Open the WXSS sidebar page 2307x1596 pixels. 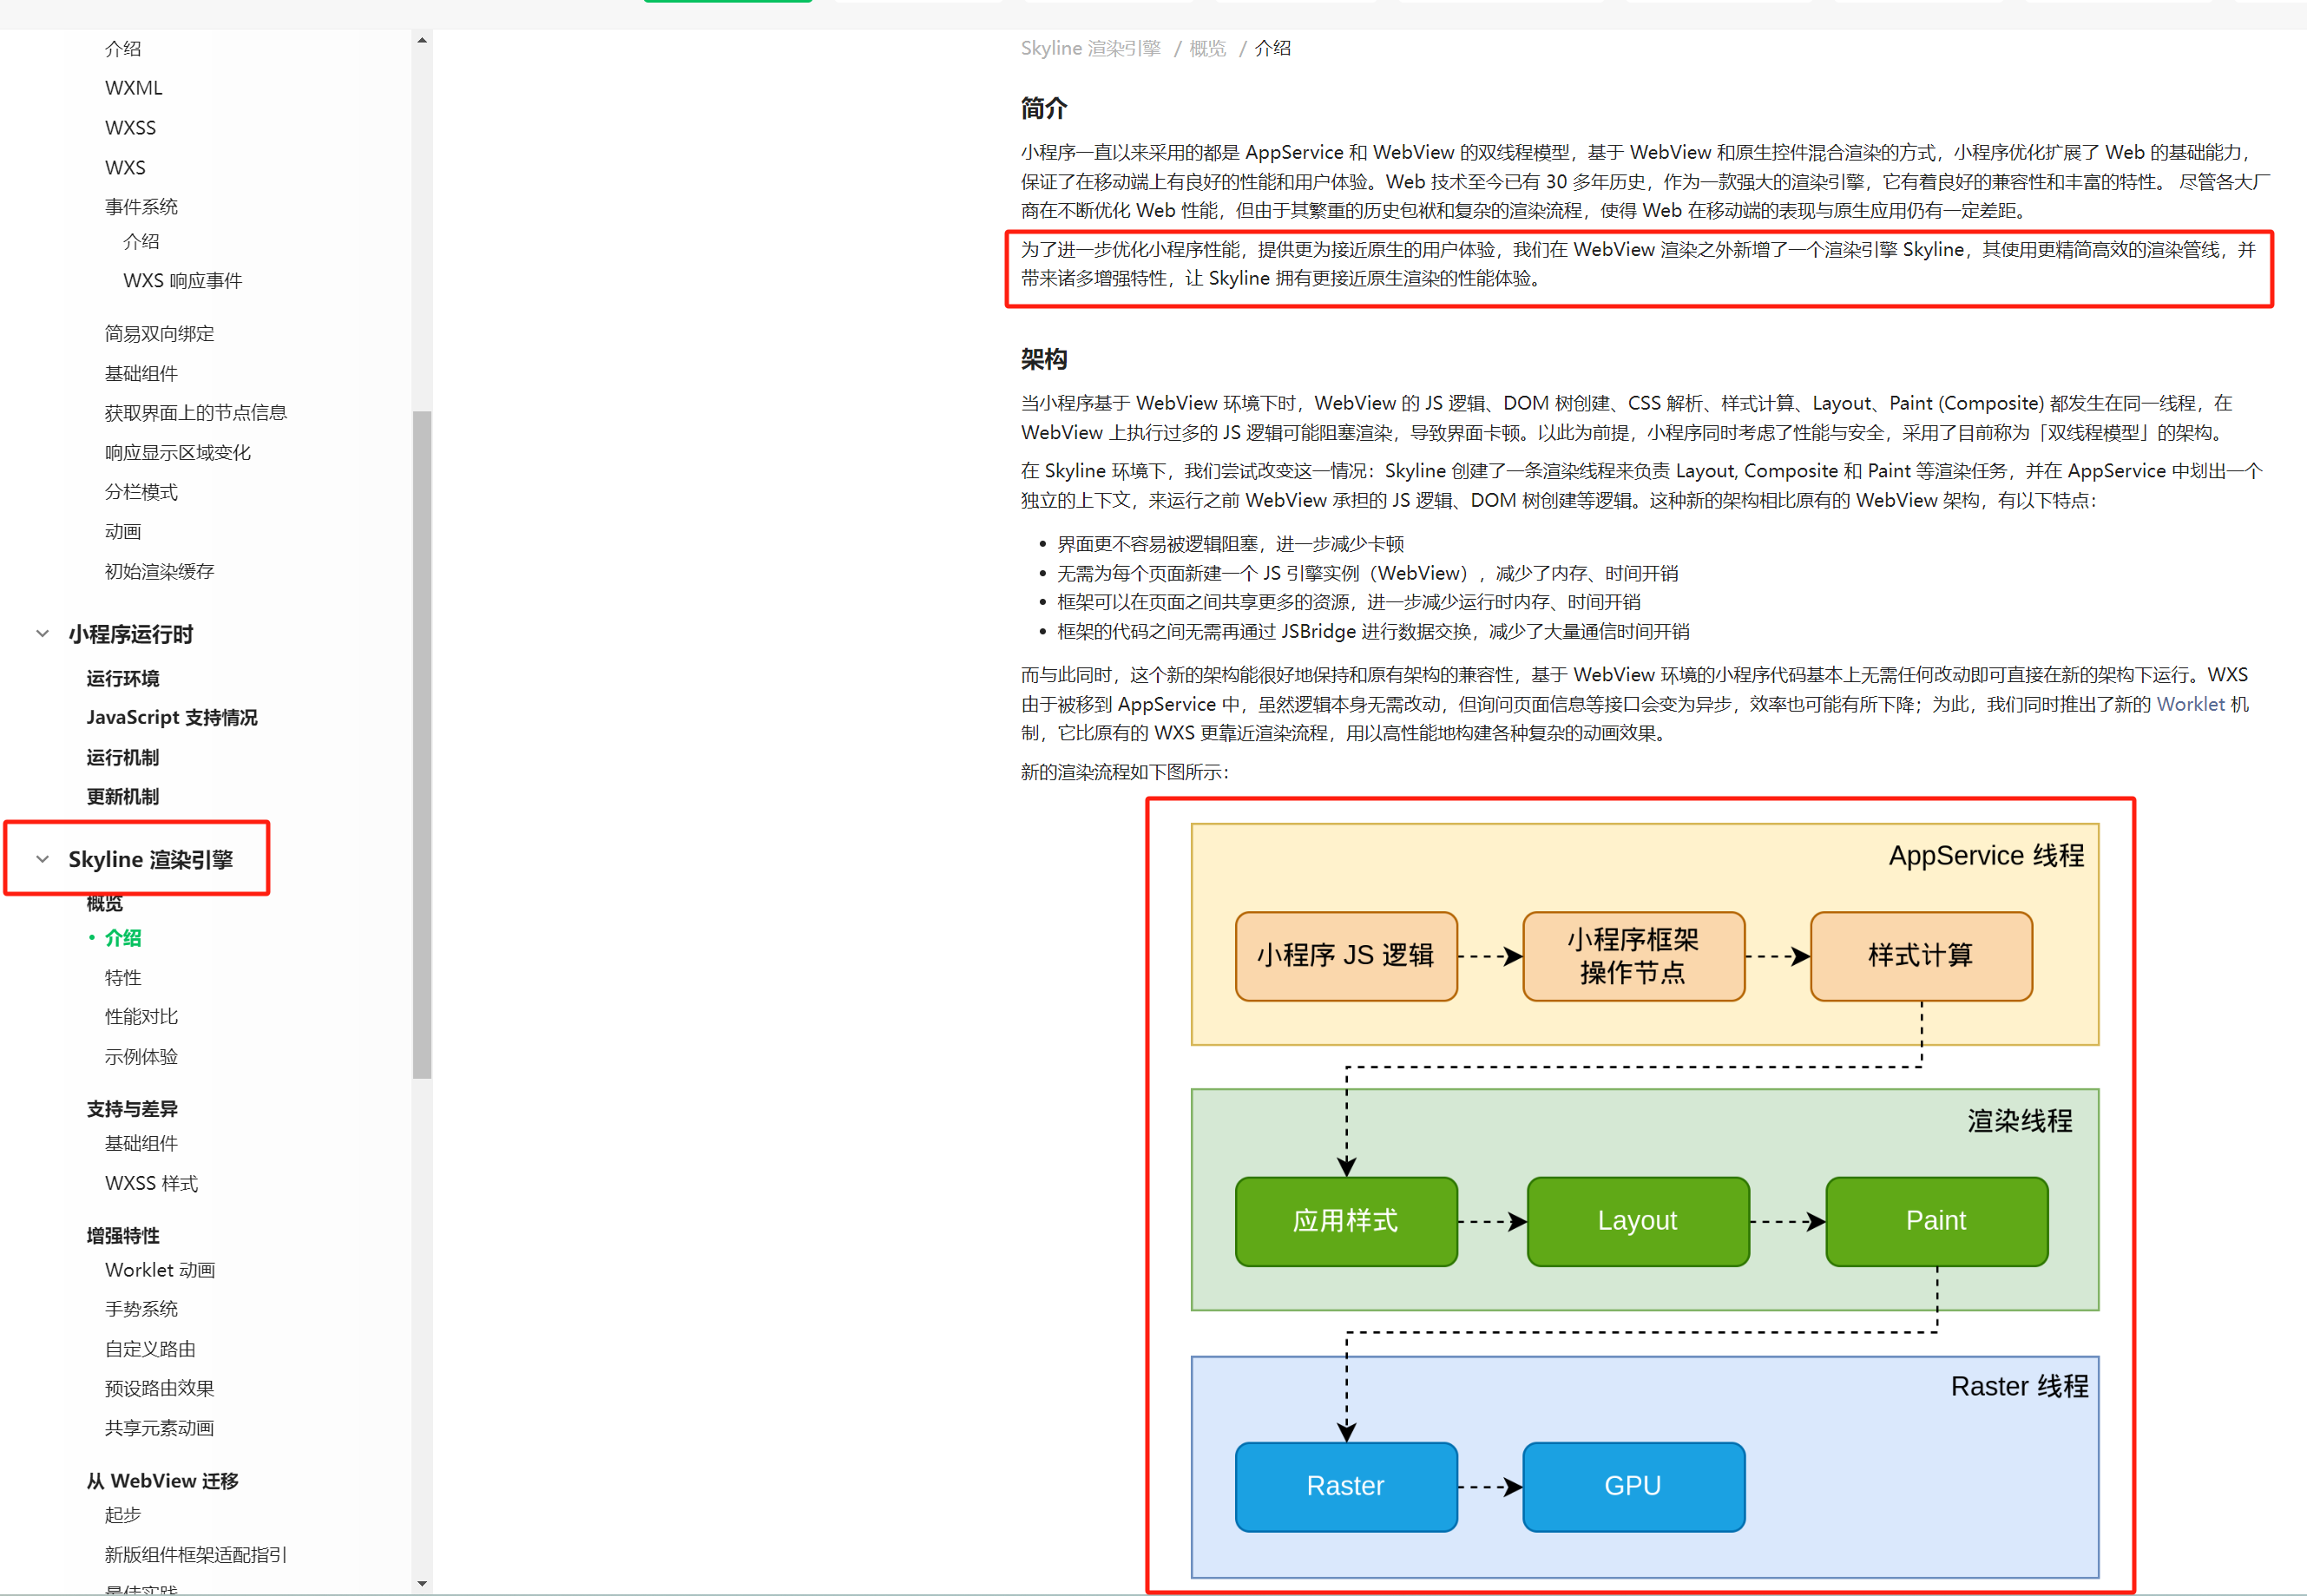(130, 128)
